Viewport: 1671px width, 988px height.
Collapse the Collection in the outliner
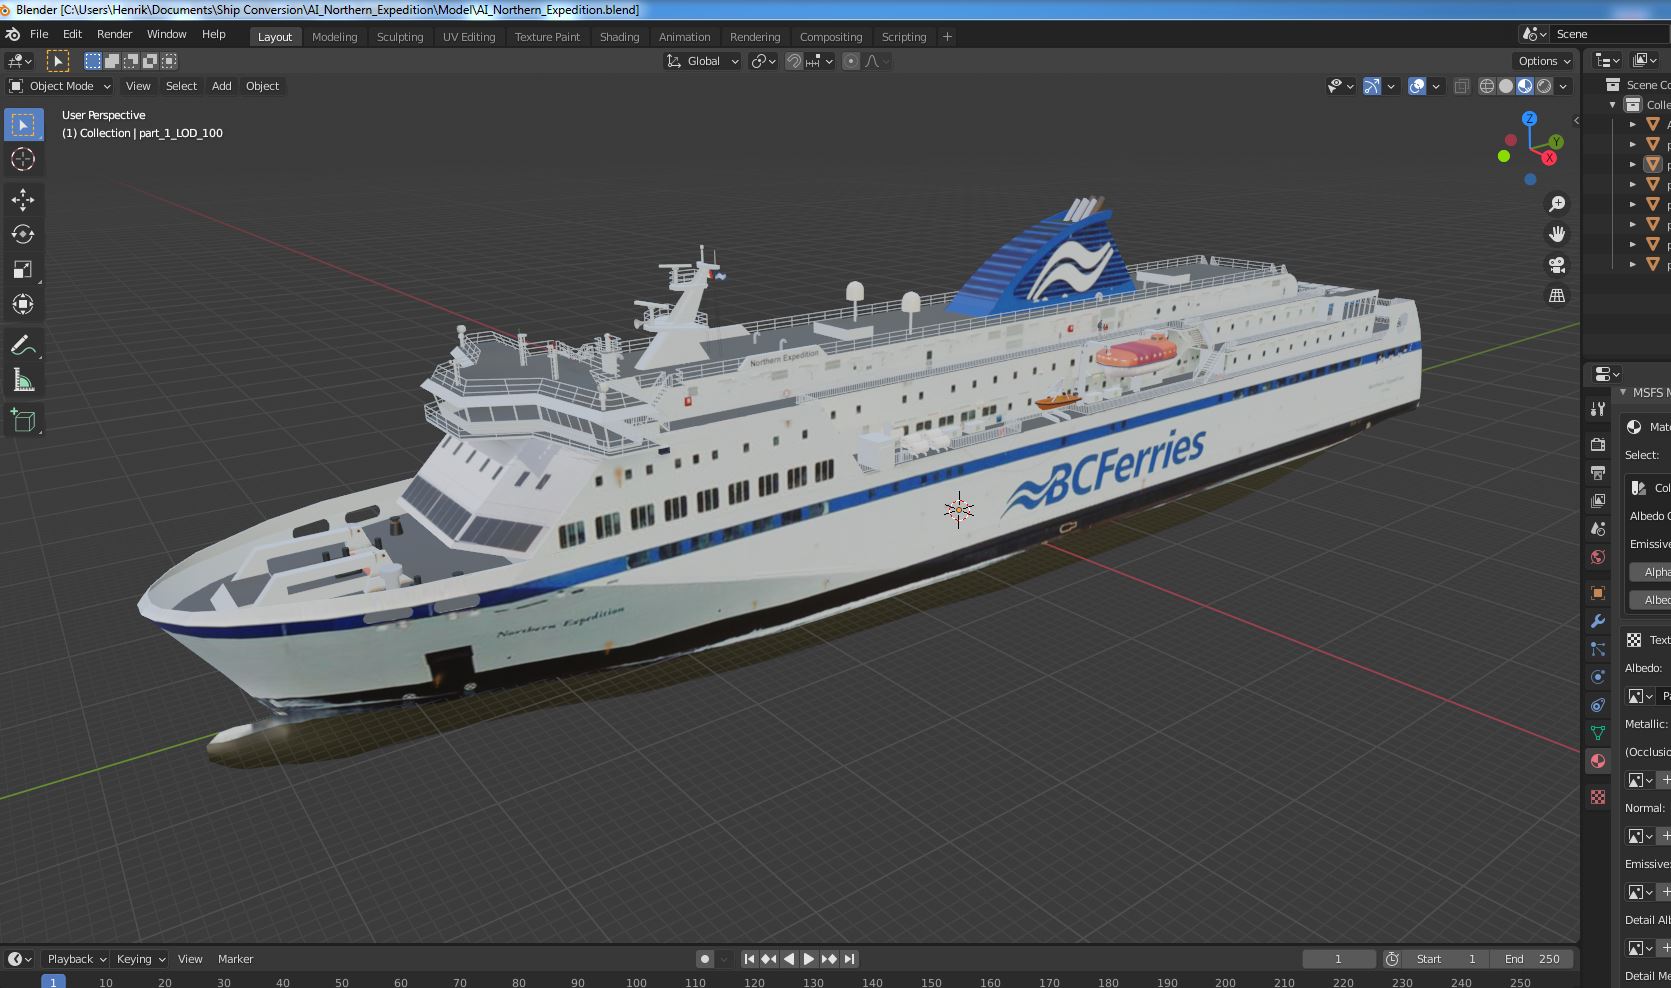pos(1612,105)
